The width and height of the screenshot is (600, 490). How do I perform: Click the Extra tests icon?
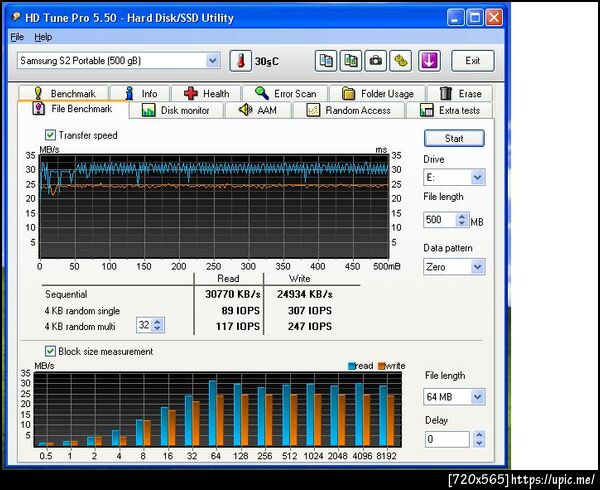[x=427, y=110]
